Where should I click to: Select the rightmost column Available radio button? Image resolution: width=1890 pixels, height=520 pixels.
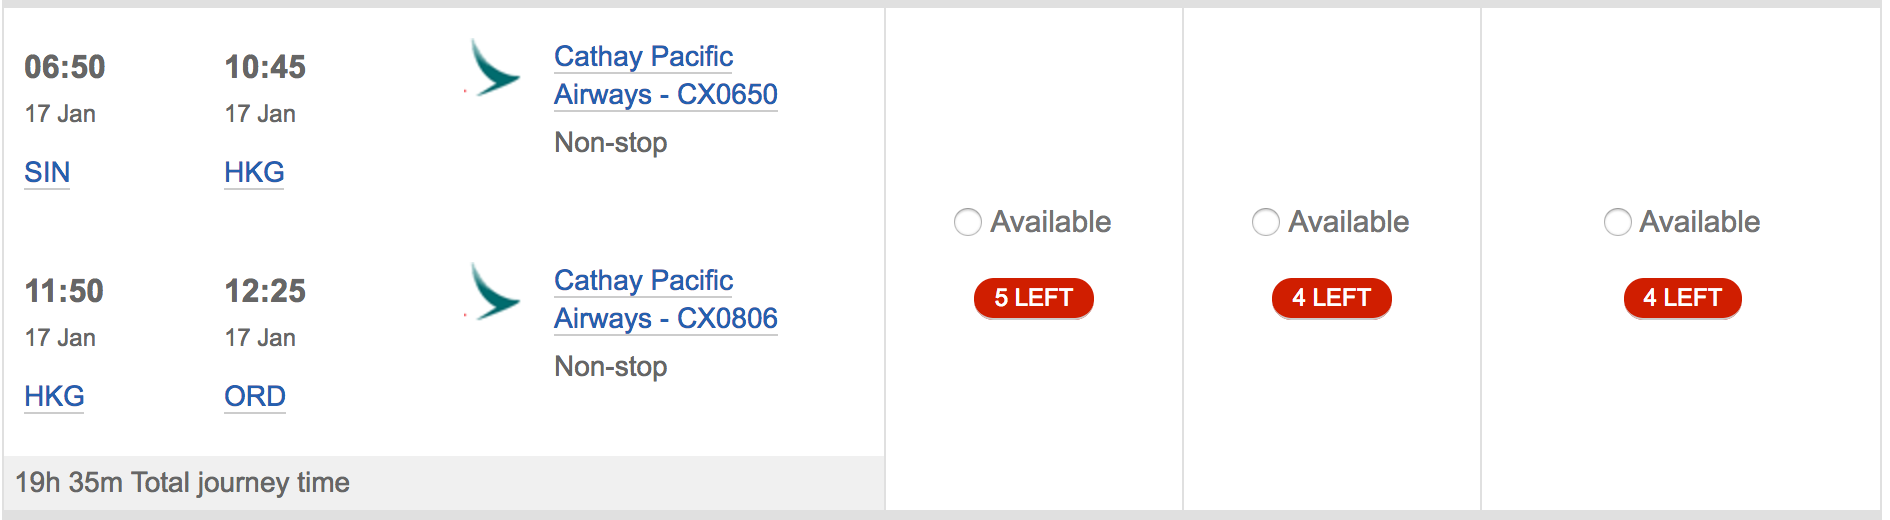1617,222
